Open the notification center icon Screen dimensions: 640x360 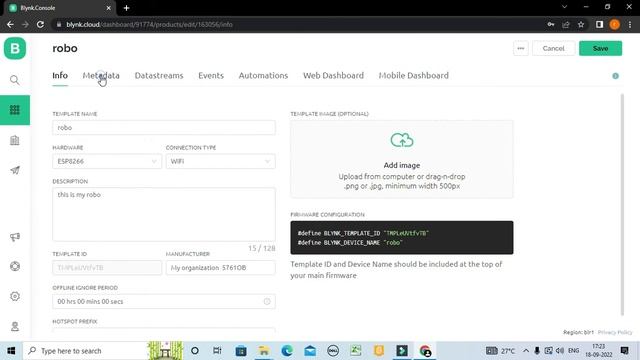tap(624, 351)
